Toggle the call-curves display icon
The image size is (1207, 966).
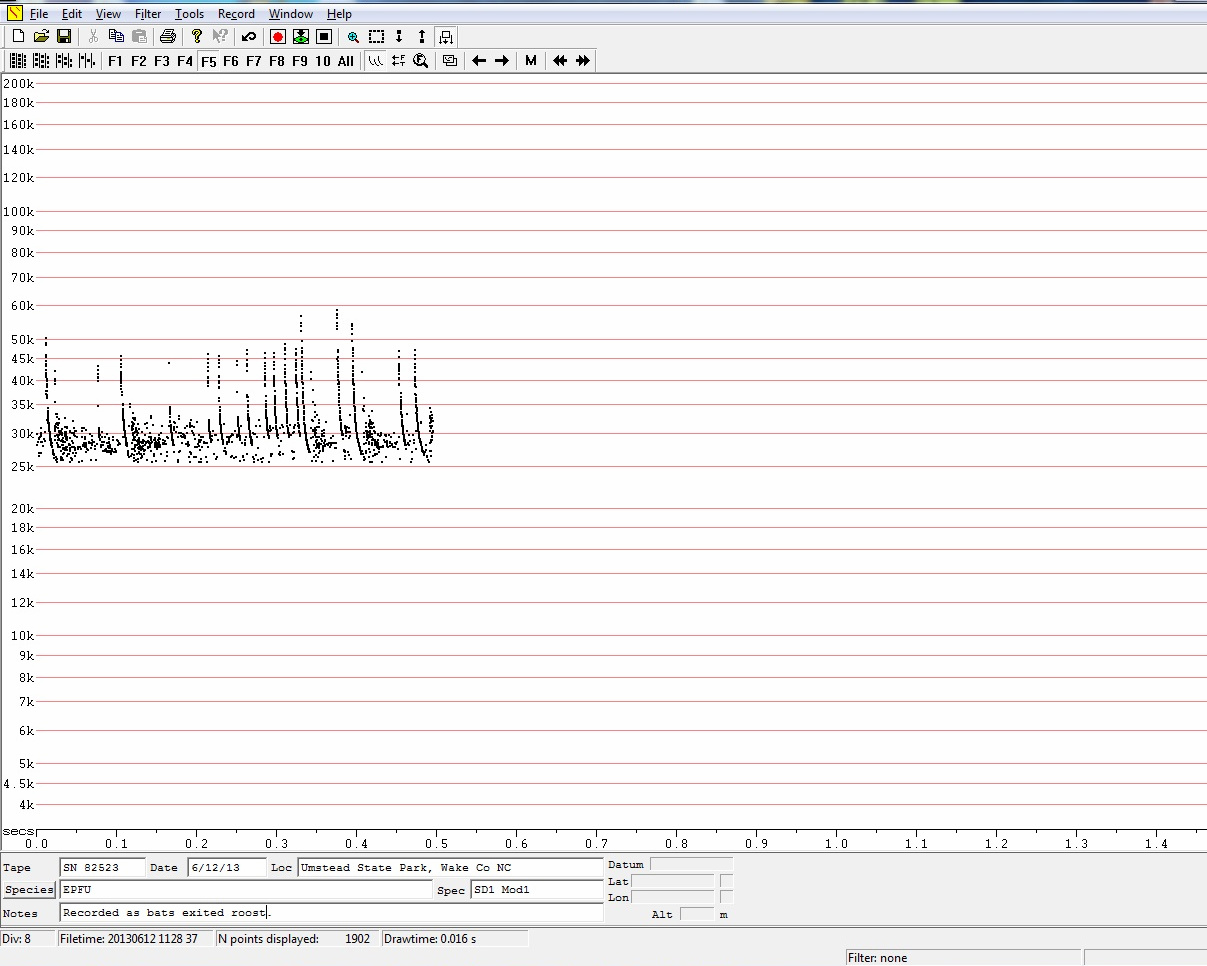pos(376,61)
